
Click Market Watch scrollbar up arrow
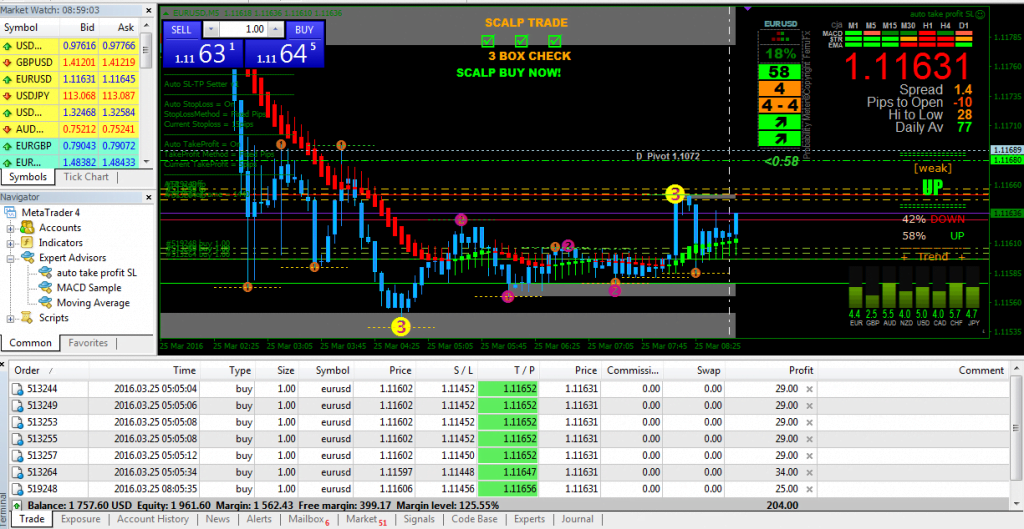pyautogui.click(x=148, y=27)
